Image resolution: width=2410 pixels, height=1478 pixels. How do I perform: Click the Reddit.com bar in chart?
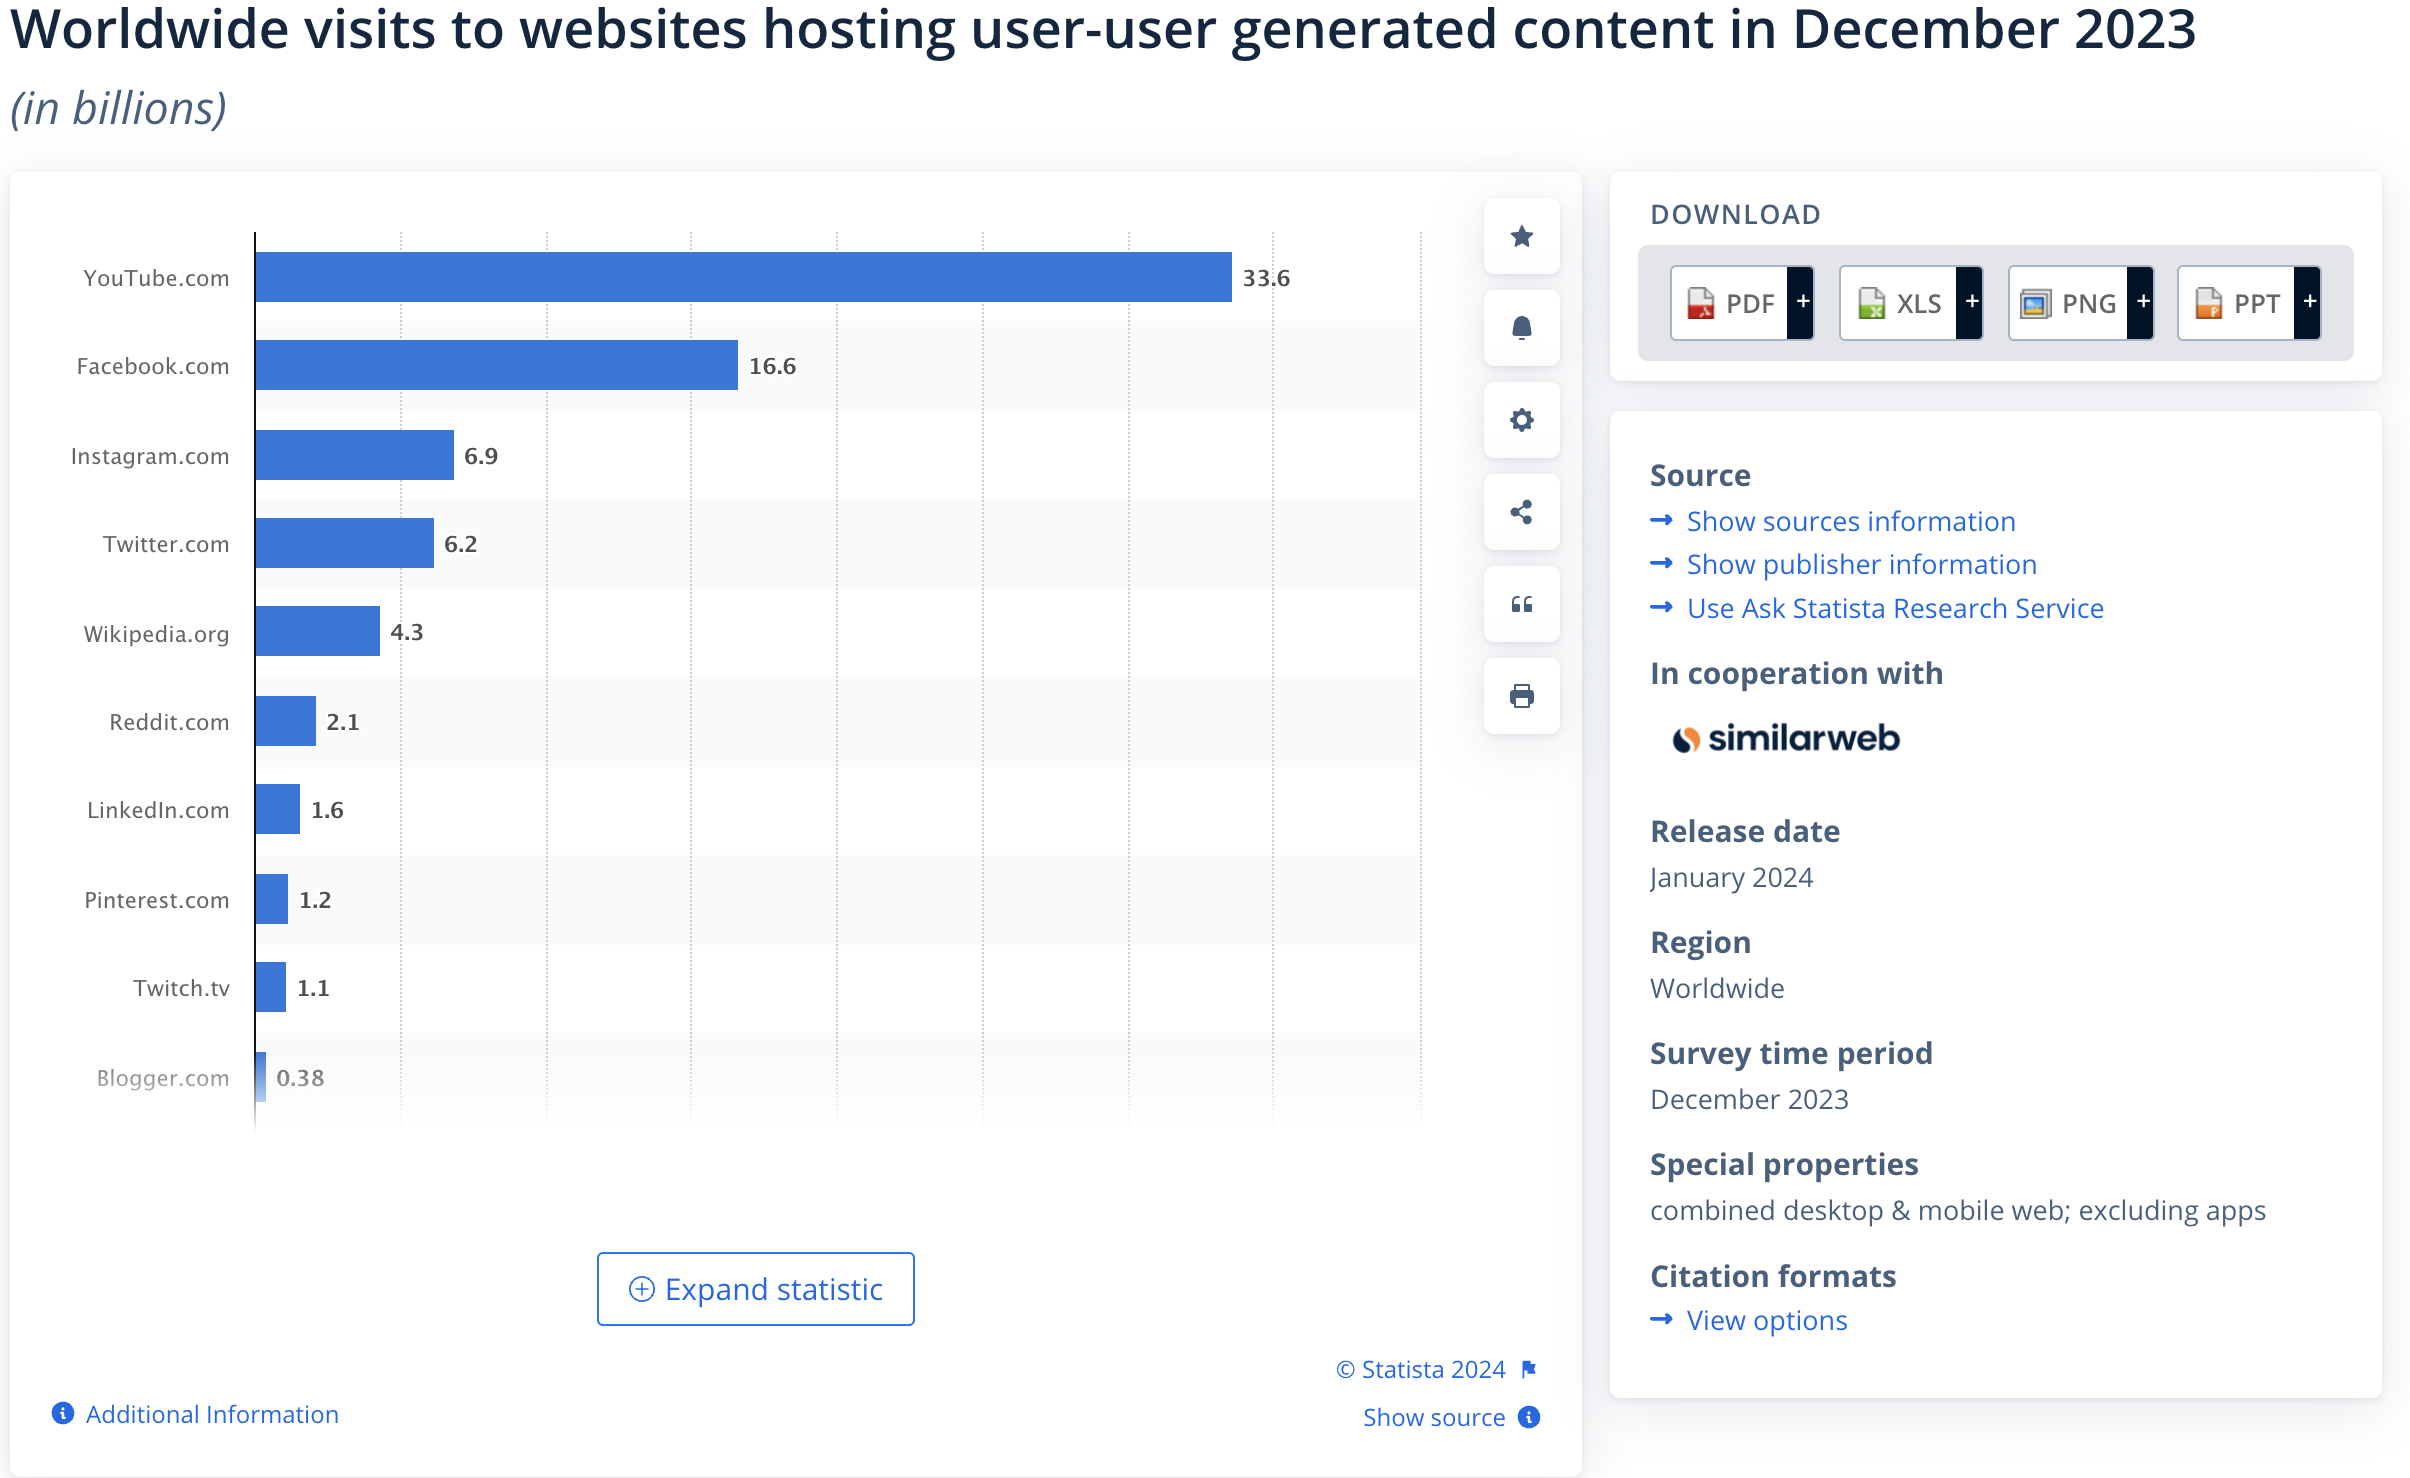(x=286, y=721)
